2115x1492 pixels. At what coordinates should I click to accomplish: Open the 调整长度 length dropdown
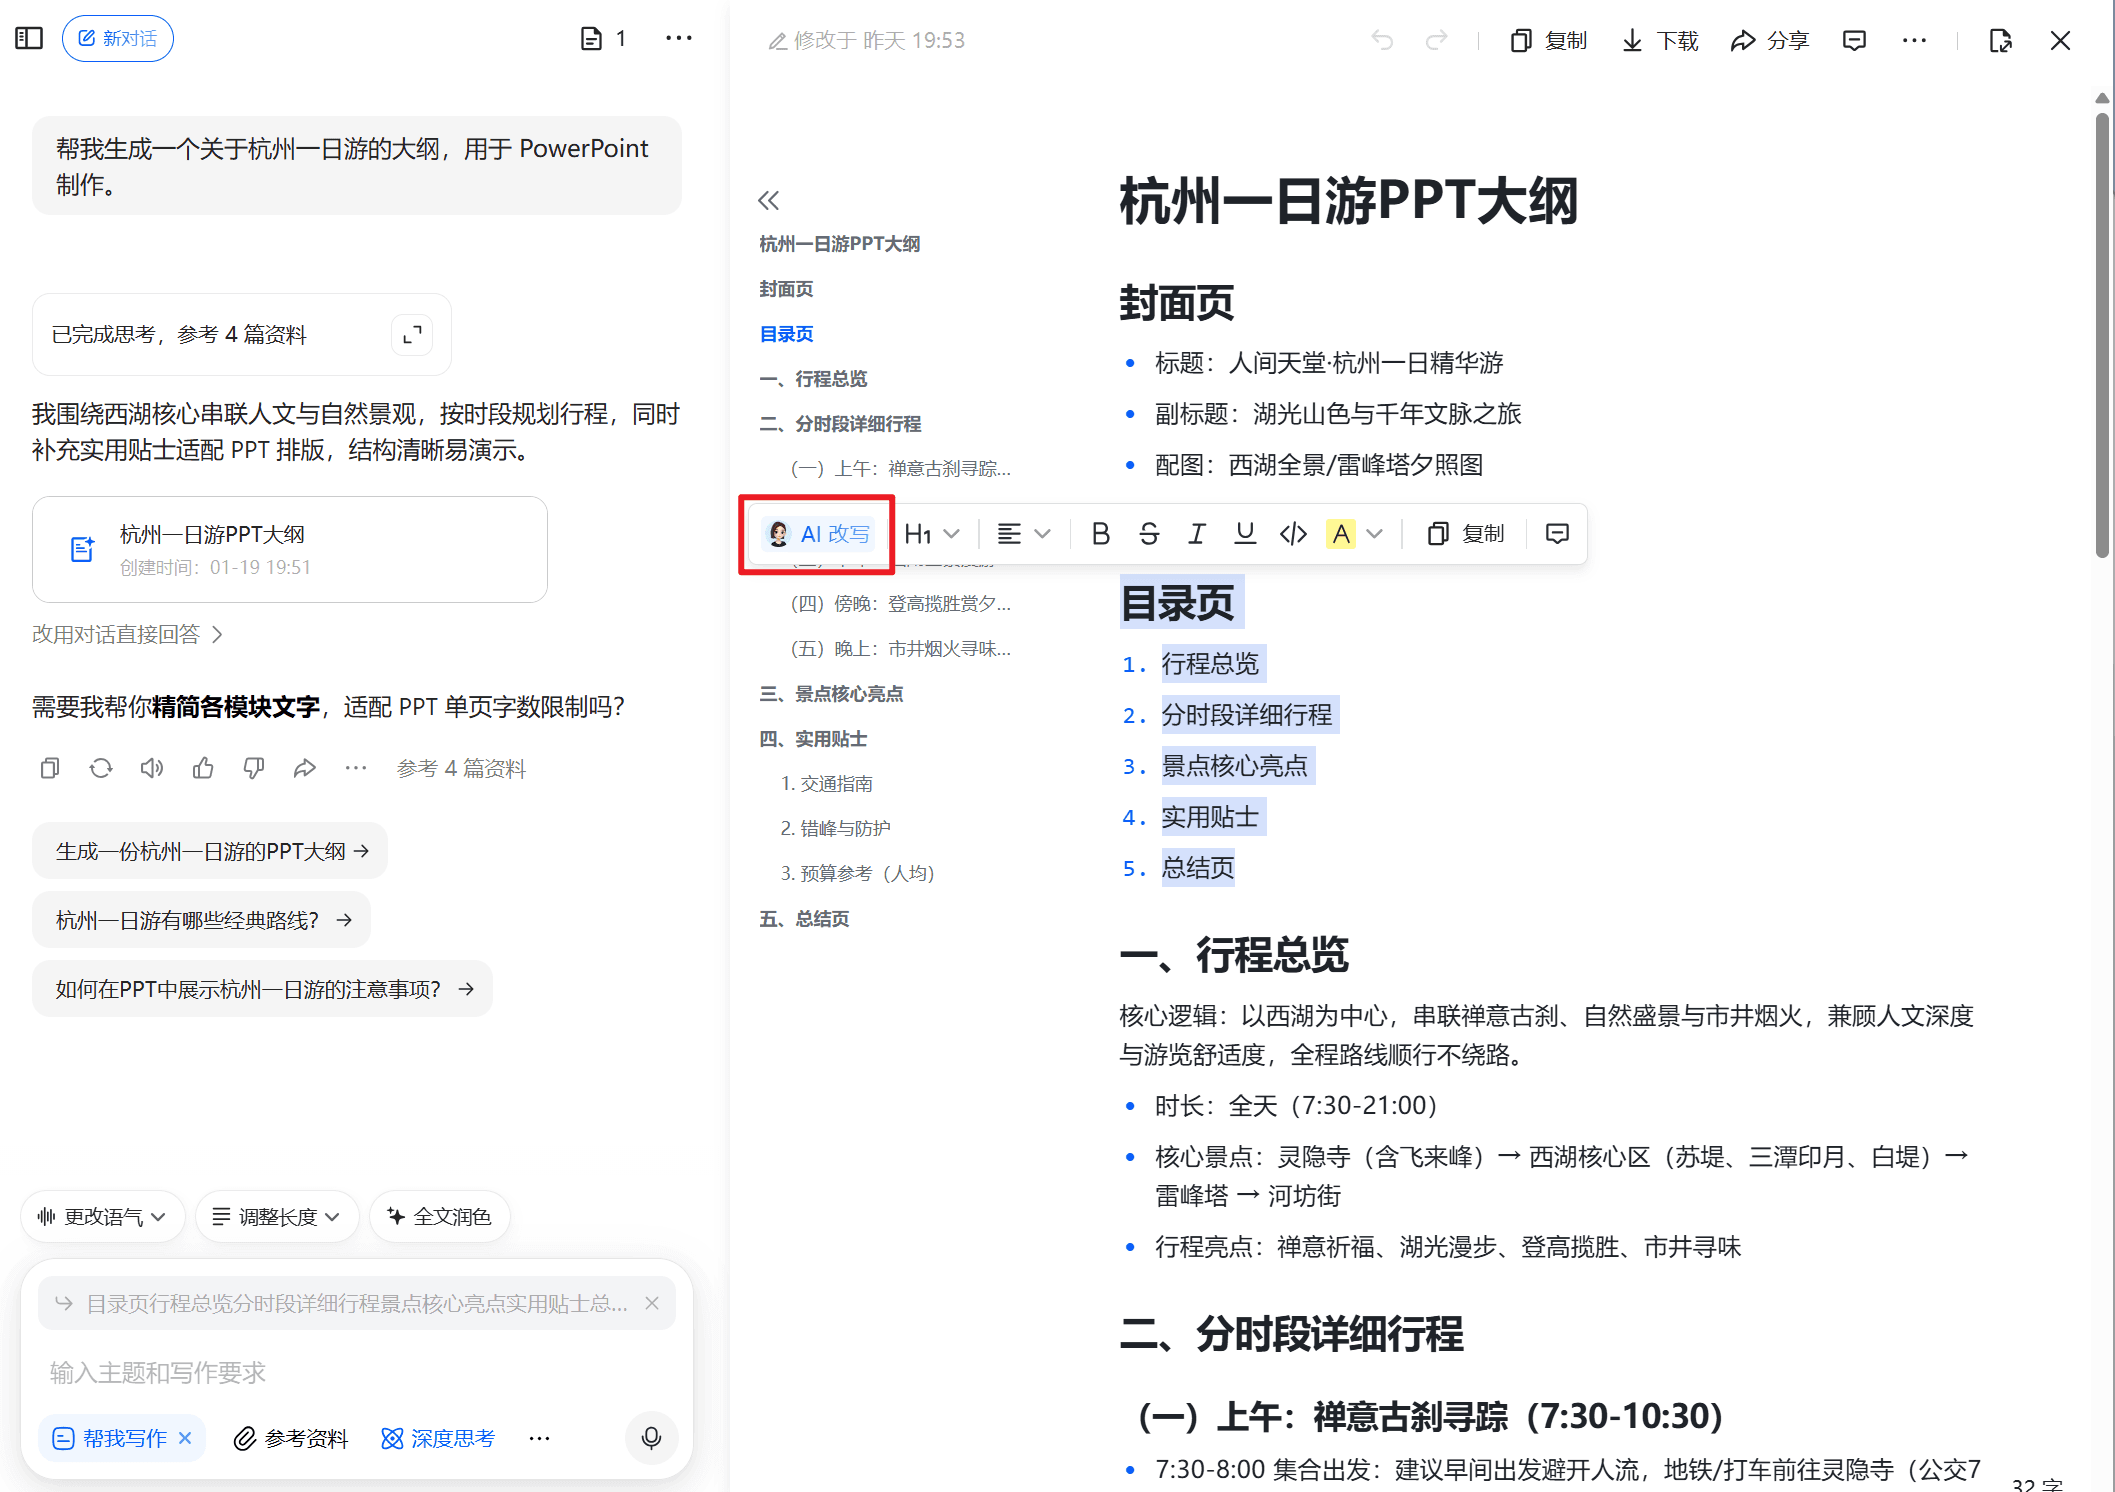[277, 1216]
